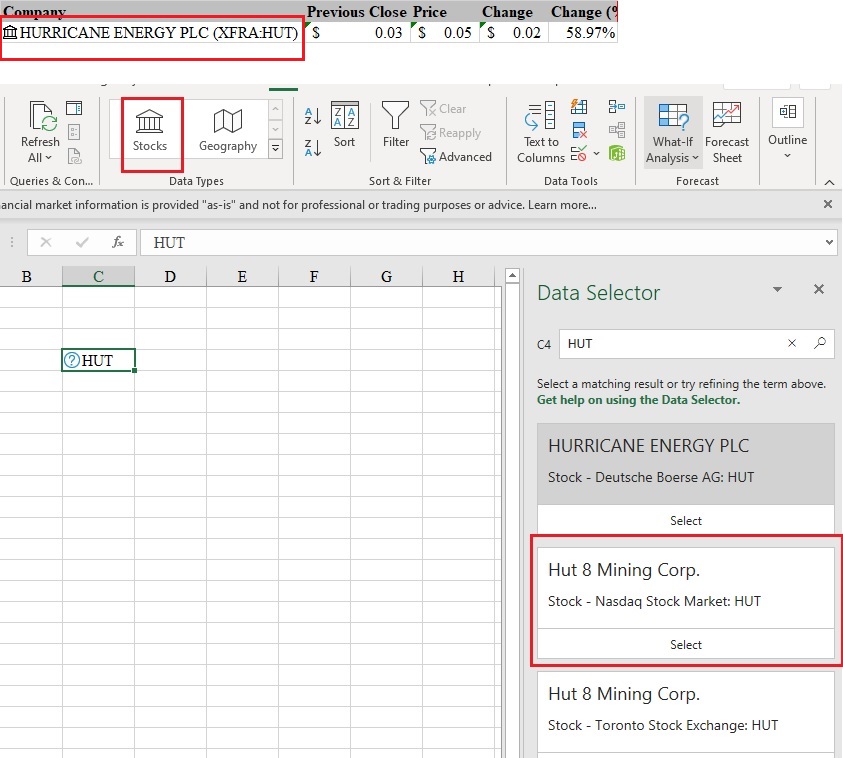The height and width of the screenshot is (758, 843).
Task: Expand the Outline group
Action: tap(788, 129)
